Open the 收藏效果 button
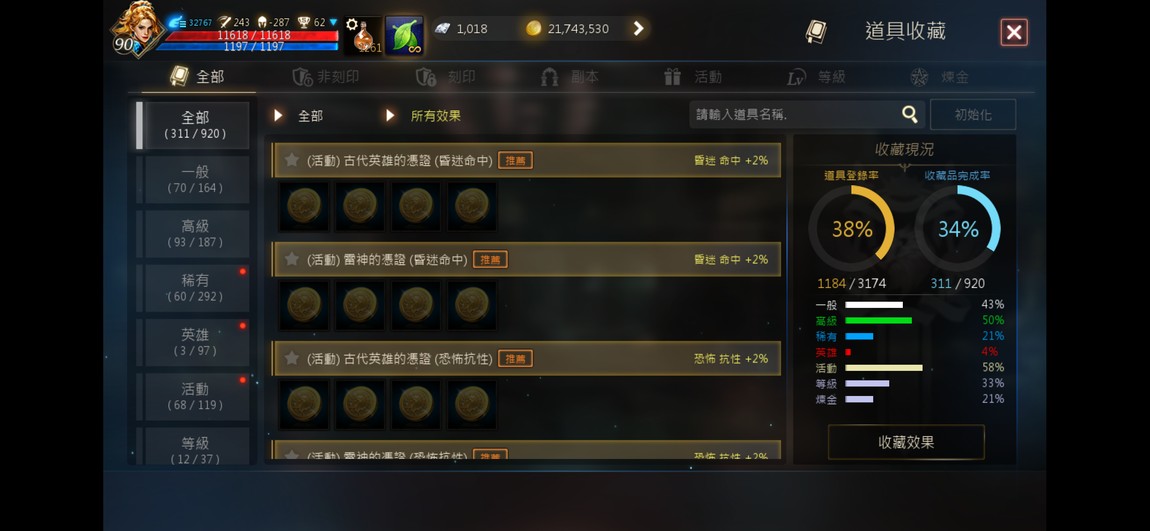The image size is (1150, 531). pyautogui.click(x=906, y=442)
